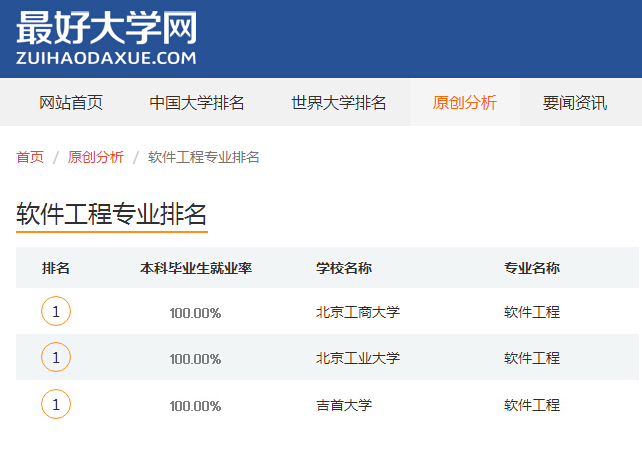Click the 排名 column header

pyautogui.click(x=56, y=268)
